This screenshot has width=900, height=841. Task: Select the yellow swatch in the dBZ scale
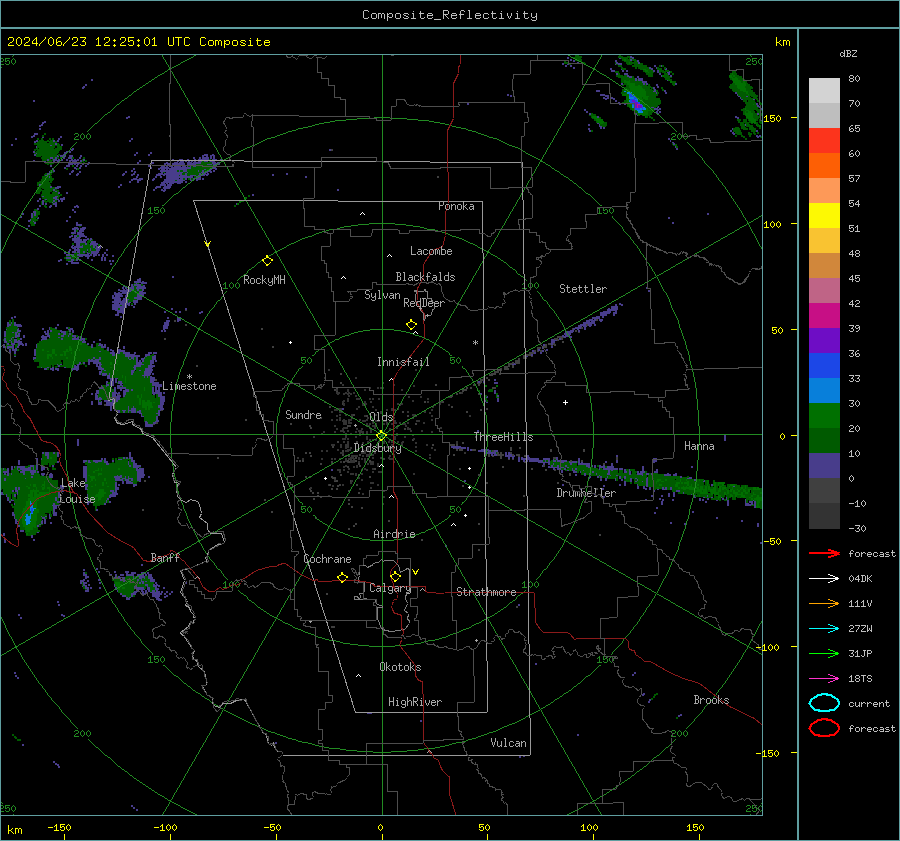click(x=824, y=216)
